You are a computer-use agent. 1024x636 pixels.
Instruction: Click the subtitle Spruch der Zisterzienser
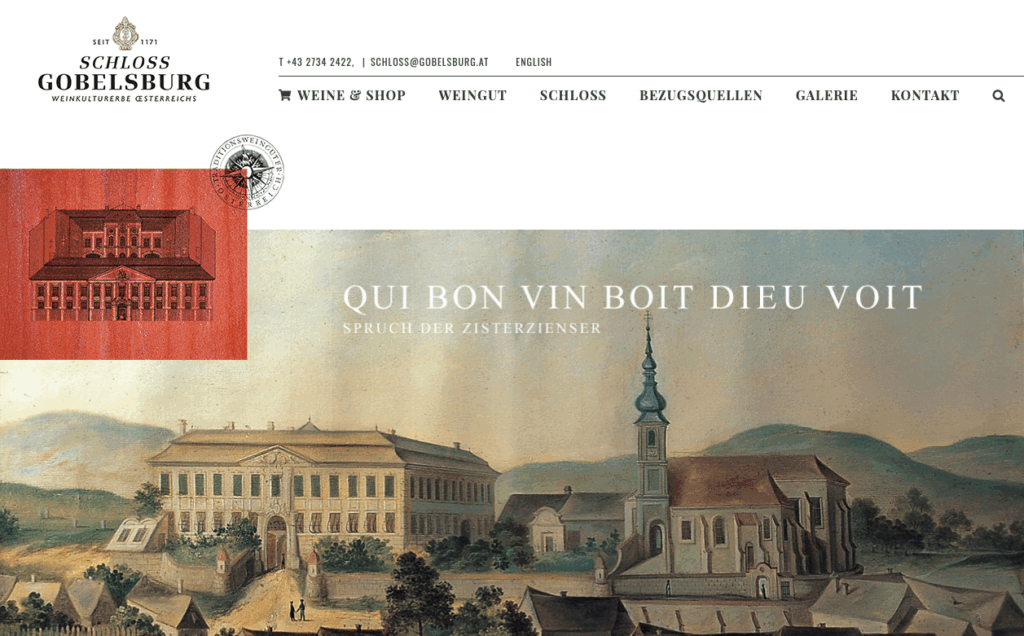(472, 328)
